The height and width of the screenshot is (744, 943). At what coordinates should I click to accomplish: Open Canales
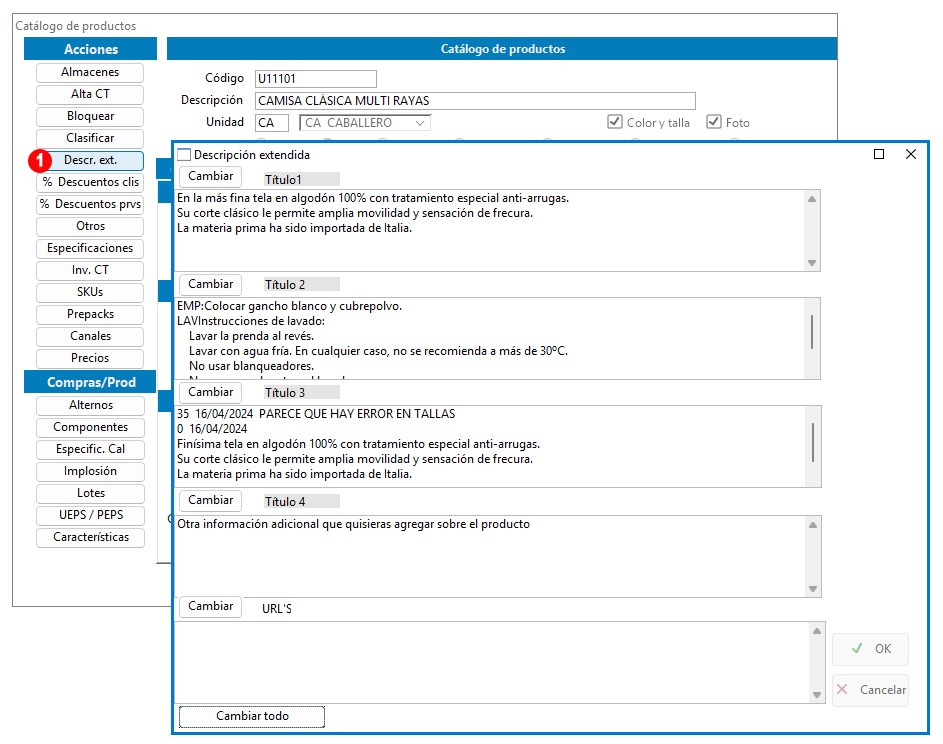[90, 336]
